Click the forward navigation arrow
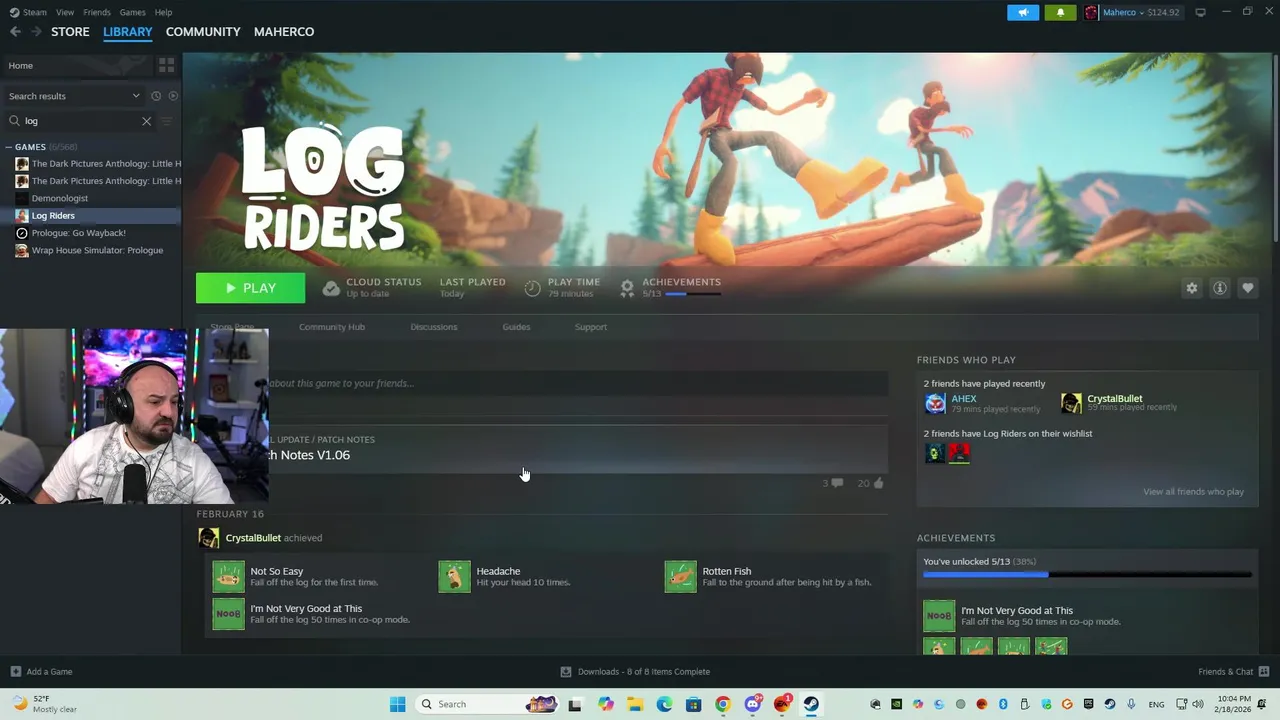Screen dimensions: 1280x720 coord(37,32)
